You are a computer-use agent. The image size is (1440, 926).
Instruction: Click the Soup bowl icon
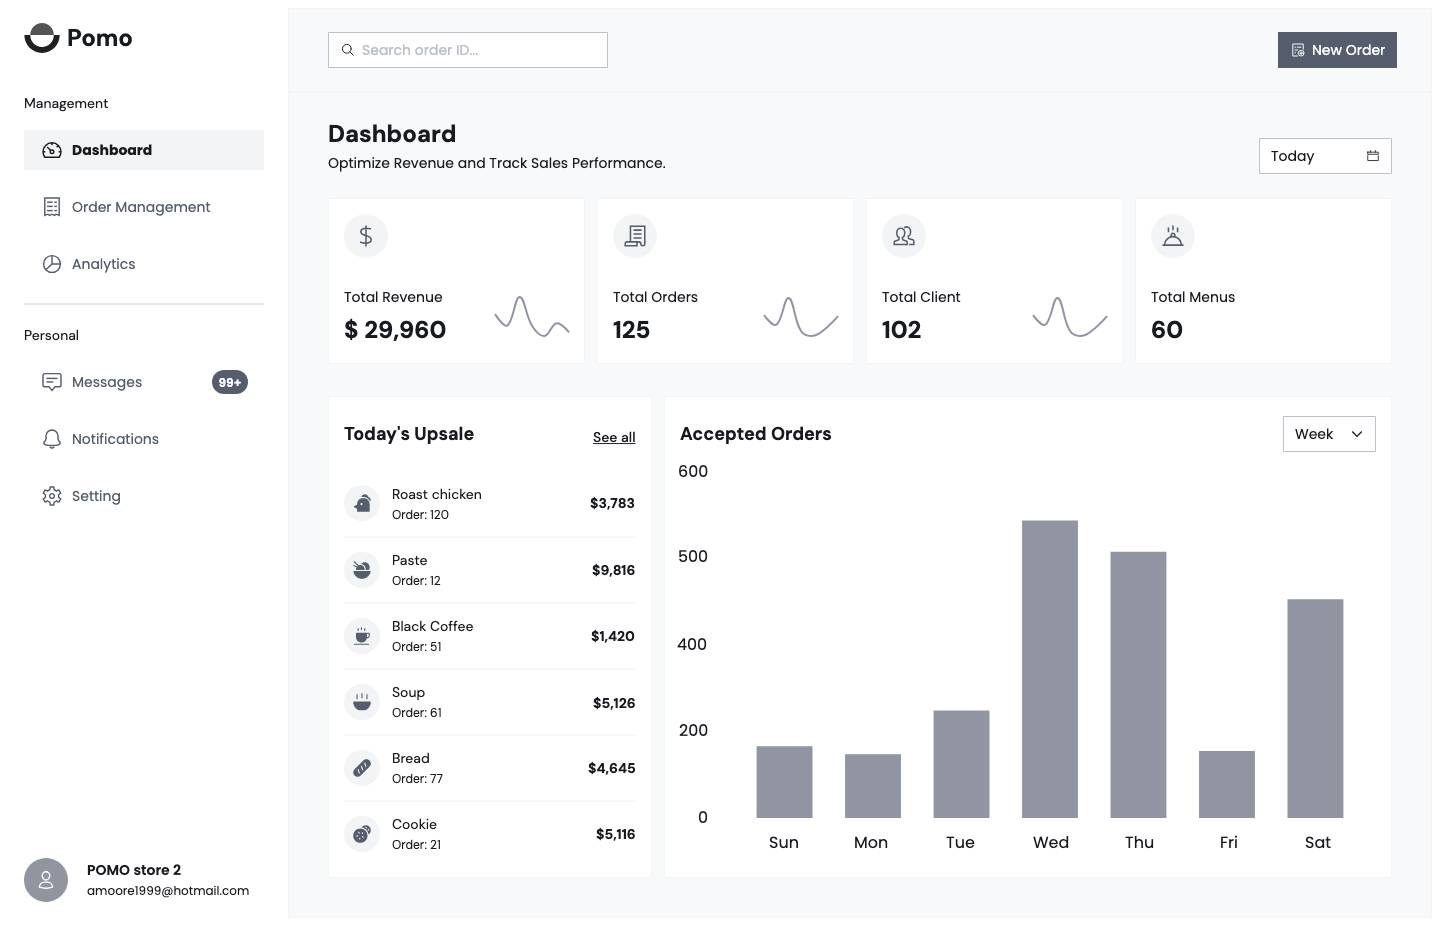tap(362, 701)
